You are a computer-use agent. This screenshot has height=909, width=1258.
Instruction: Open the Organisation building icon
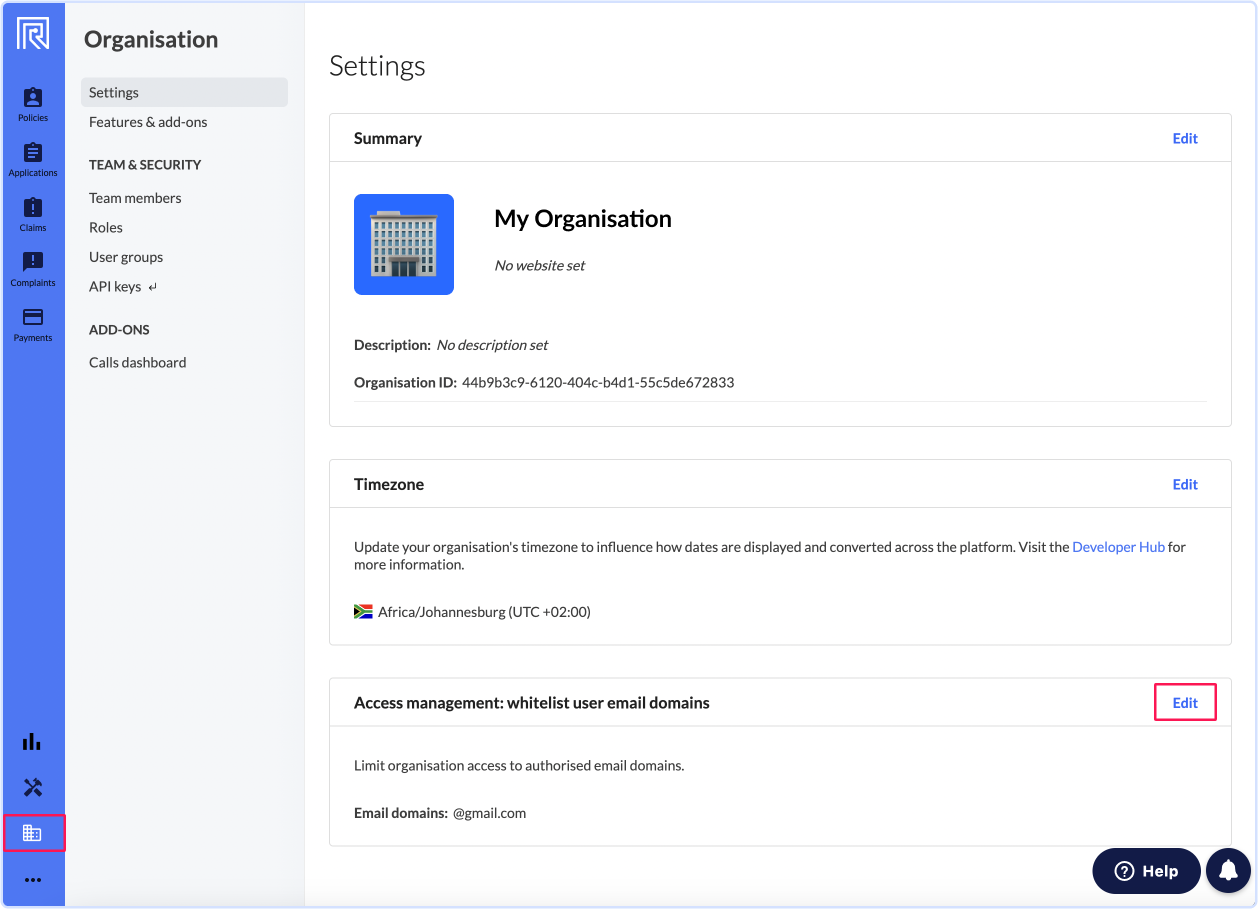click(33, 833)
